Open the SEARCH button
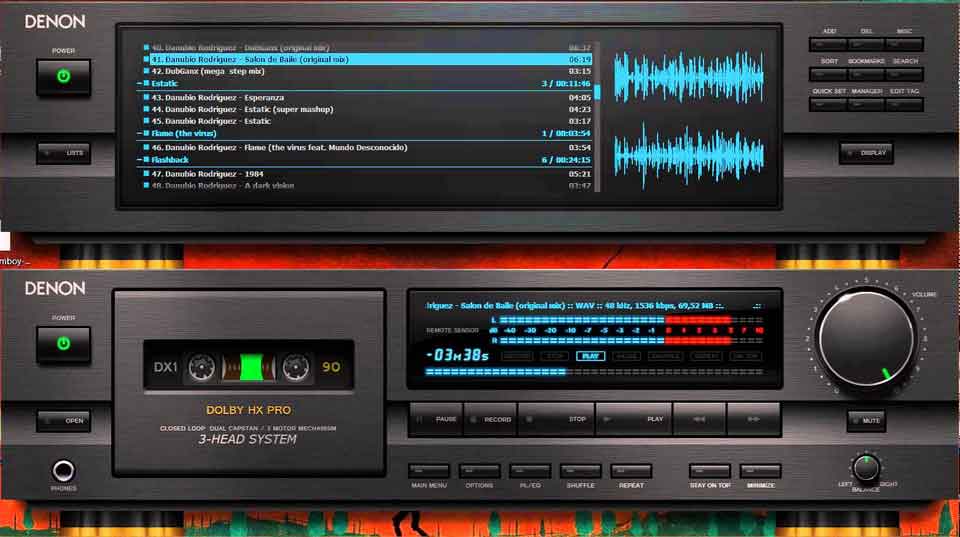Image resolution: width=960 pixels, height=537 pixels. click(904, 75)
